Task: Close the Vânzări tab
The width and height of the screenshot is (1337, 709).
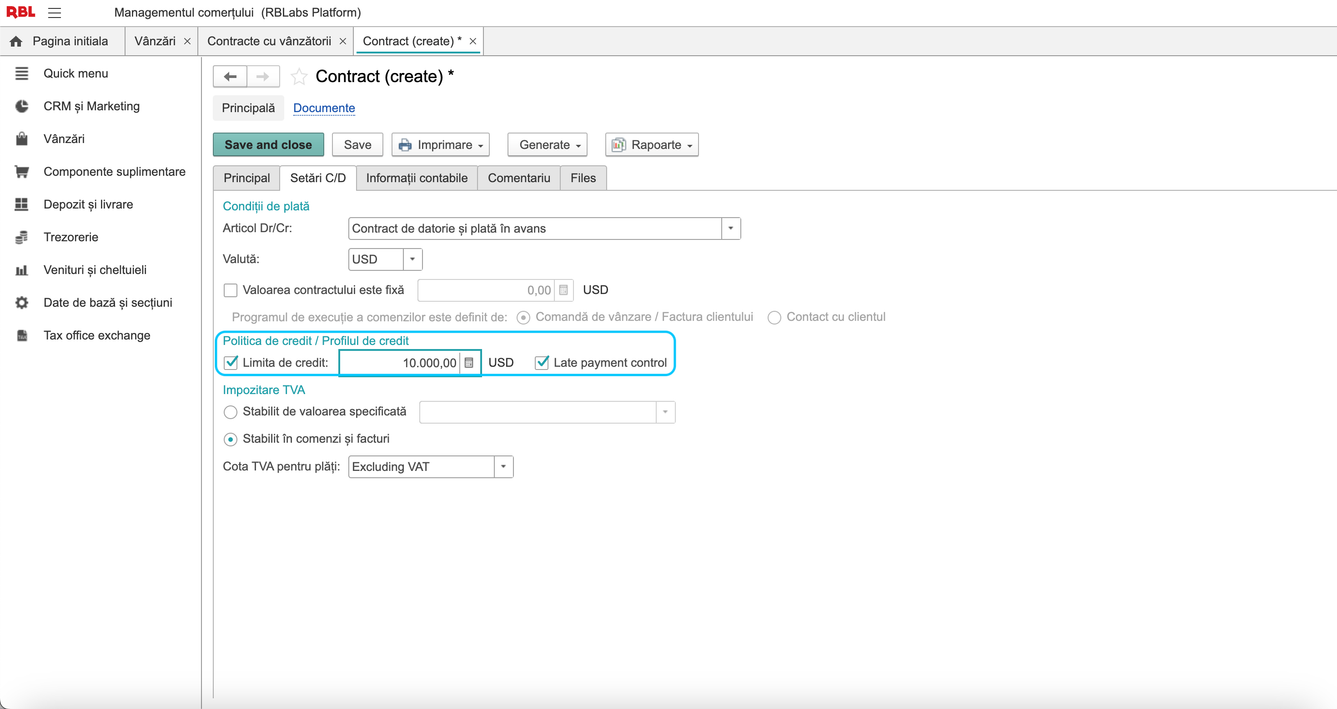Action: pos(187,42)
